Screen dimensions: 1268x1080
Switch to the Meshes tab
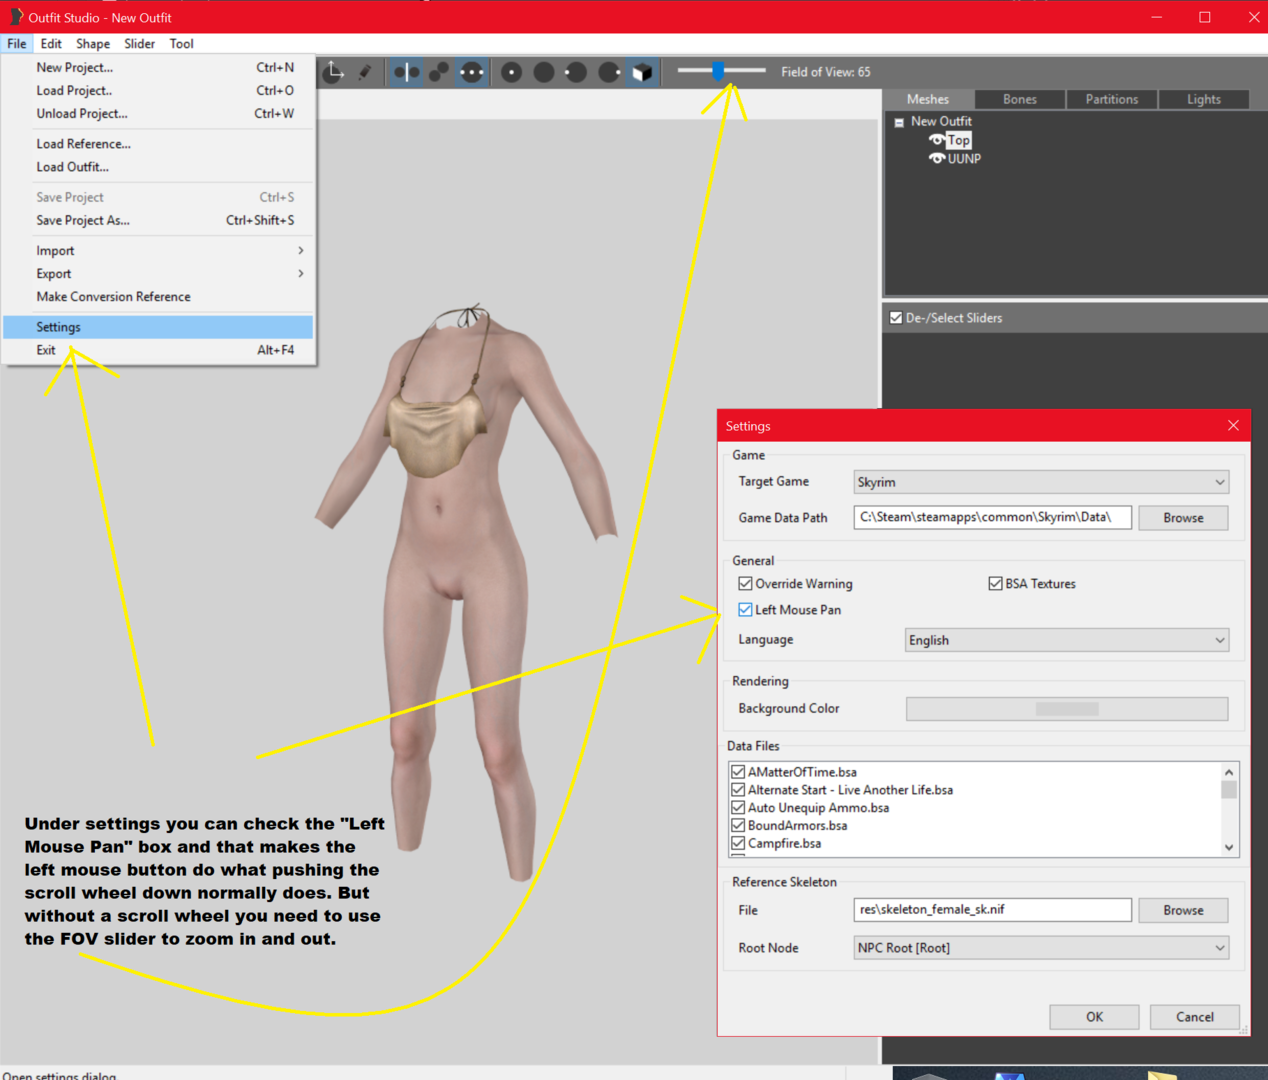point(928,99)
